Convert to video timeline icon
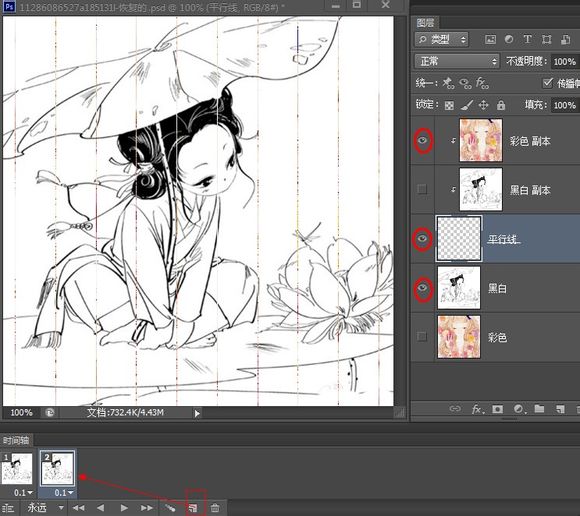This screenshot has height=516, width=580. (x=8, y=508)
